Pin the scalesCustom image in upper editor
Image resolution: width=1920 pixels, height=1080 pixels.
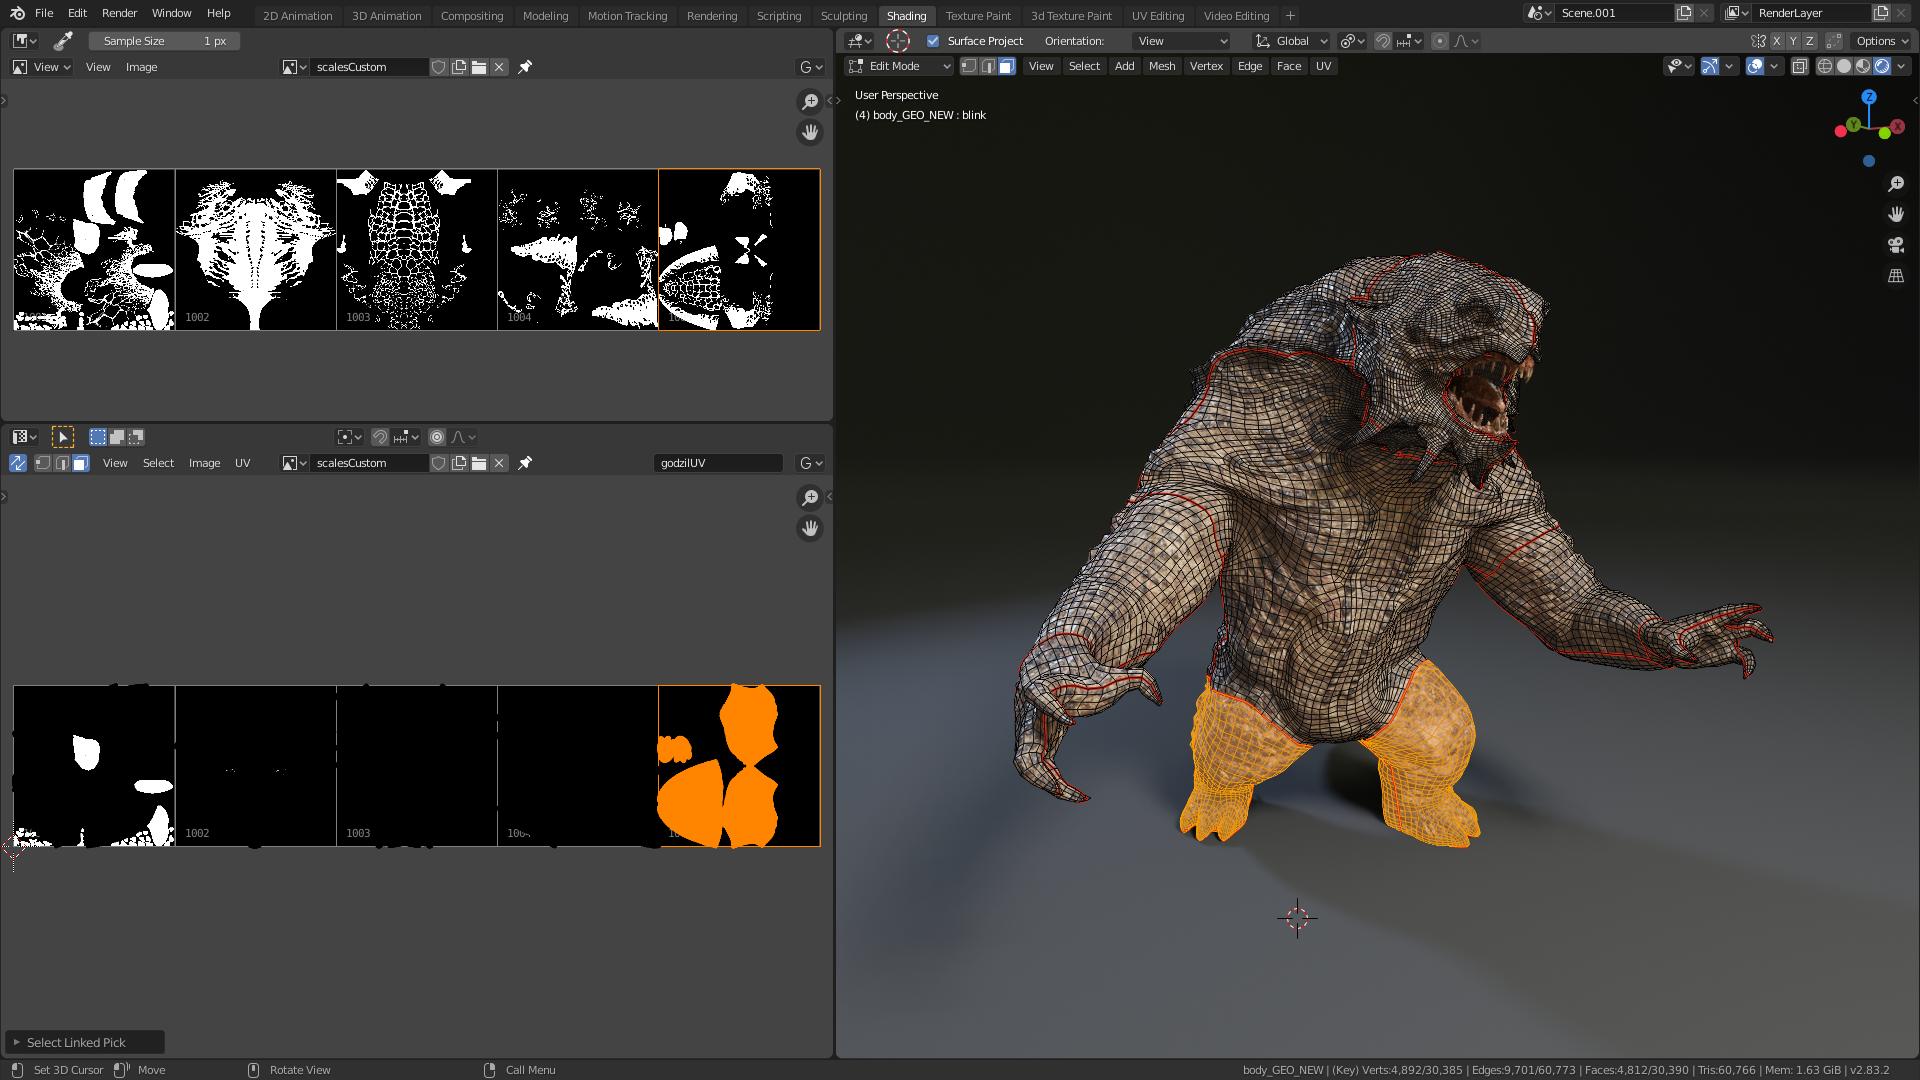[525, 67]
